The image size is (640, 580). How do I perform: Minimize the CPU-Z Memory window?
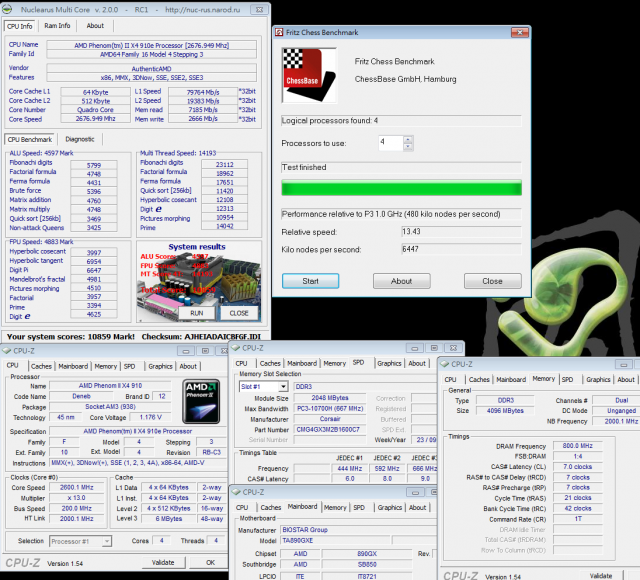click(x=623, y=364)
